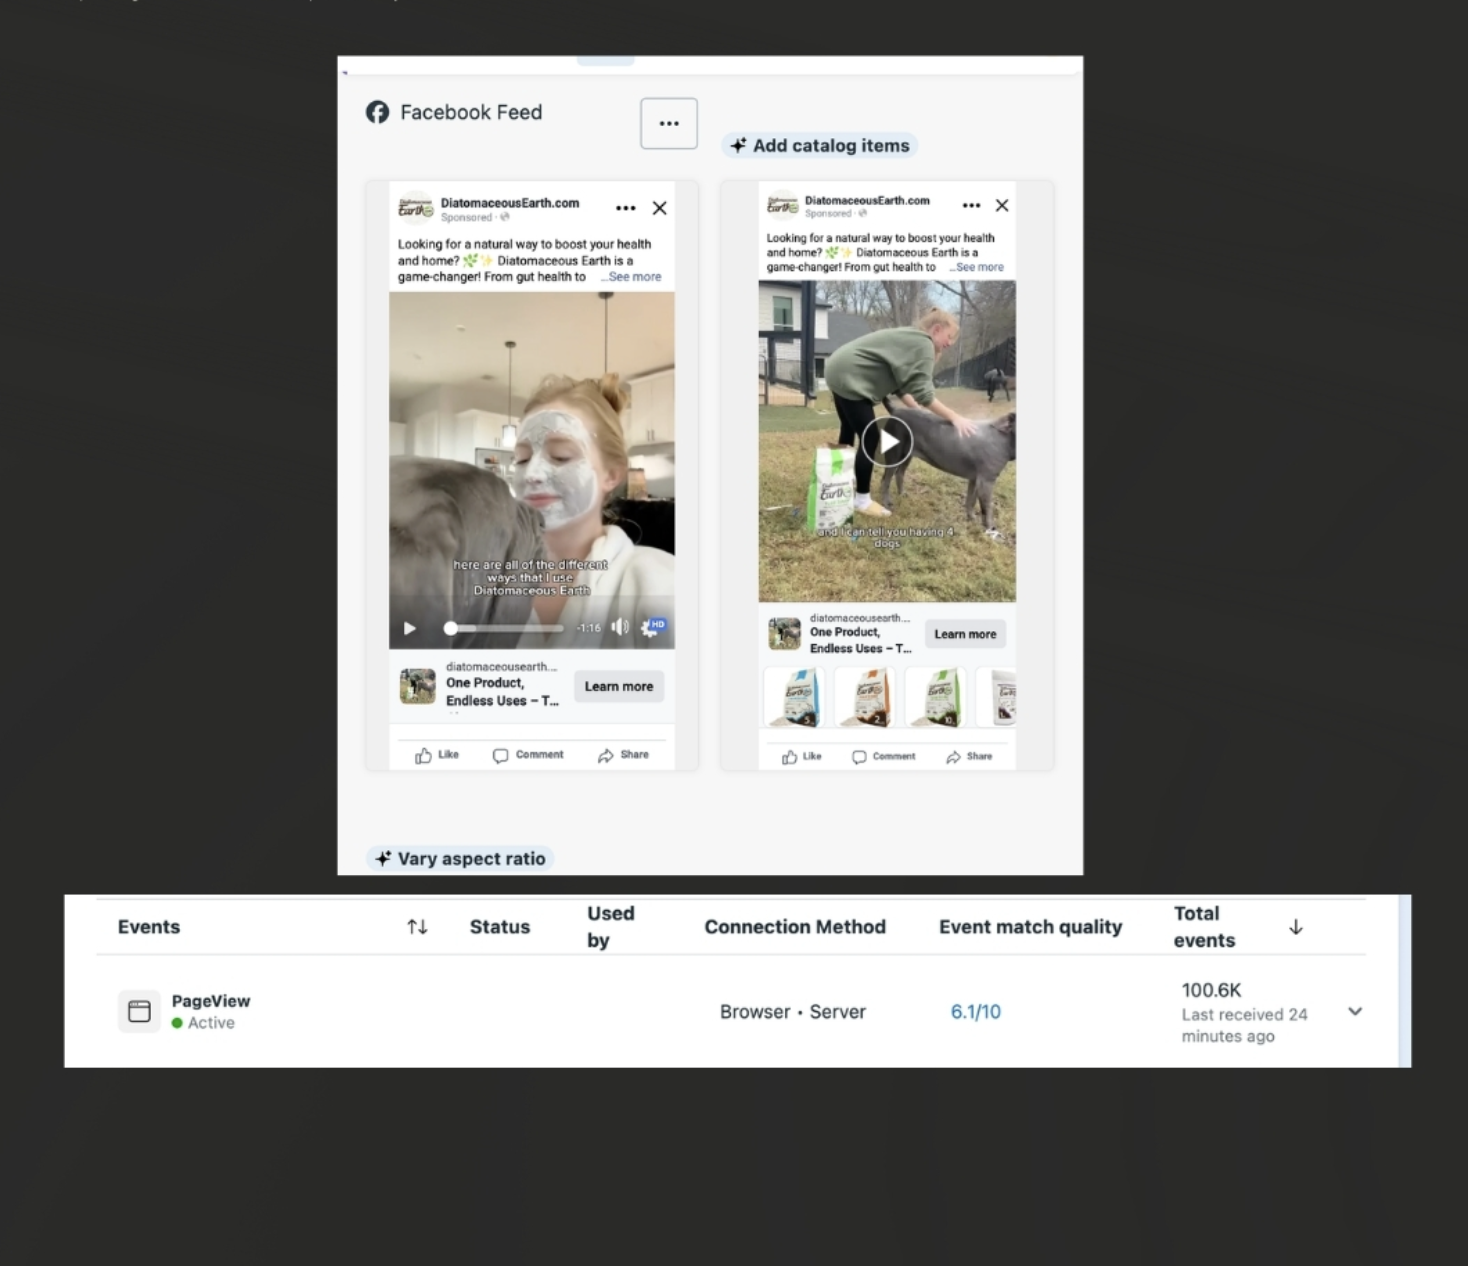Click the One Product, Endless Uses headline on face mask ad
The height and width of the screenshot is (1266, 1468).
coord(502,691)
